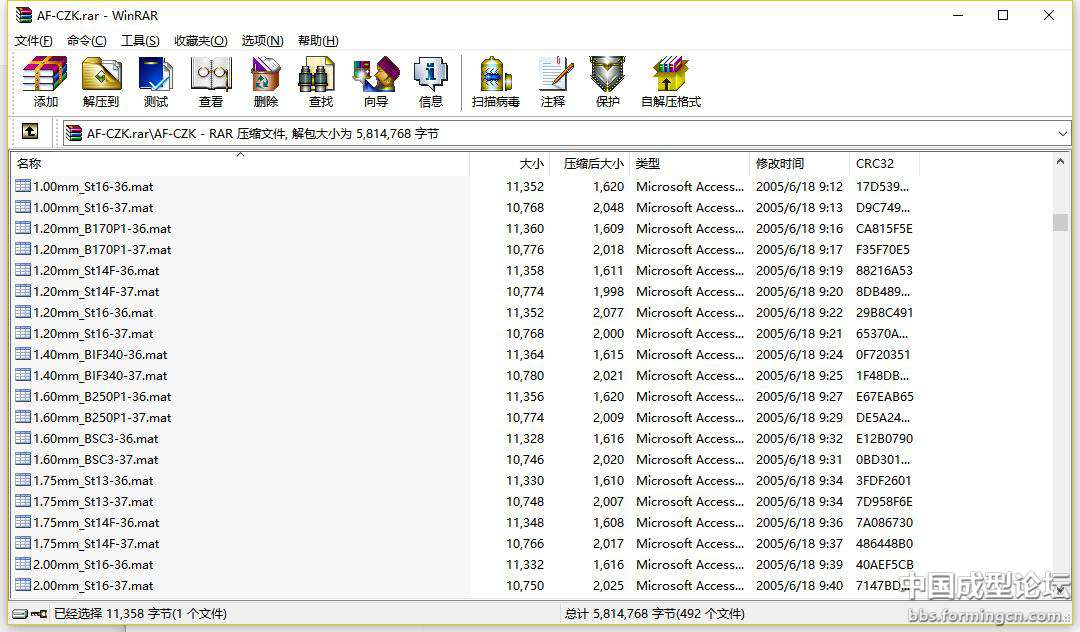The image size is (1080, 632).
Task: Show archive 信息 (Info) icon
Action: pos(430,82)
